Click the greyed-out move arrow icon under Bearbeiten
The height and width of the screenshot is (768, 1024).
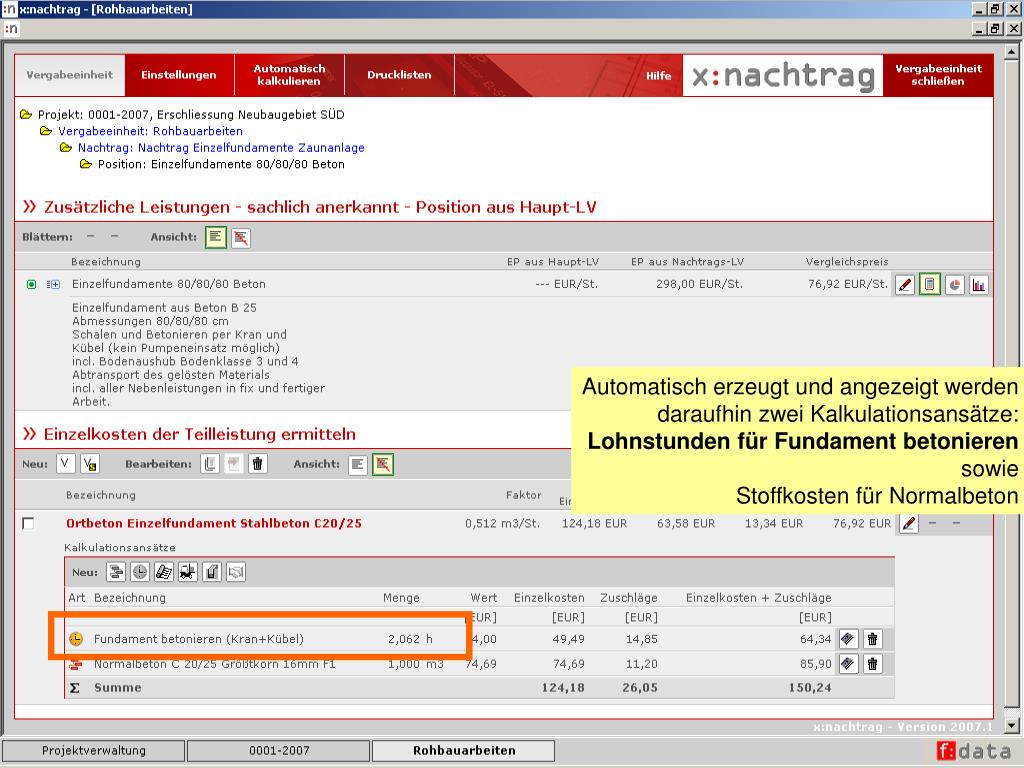(234, 464)
